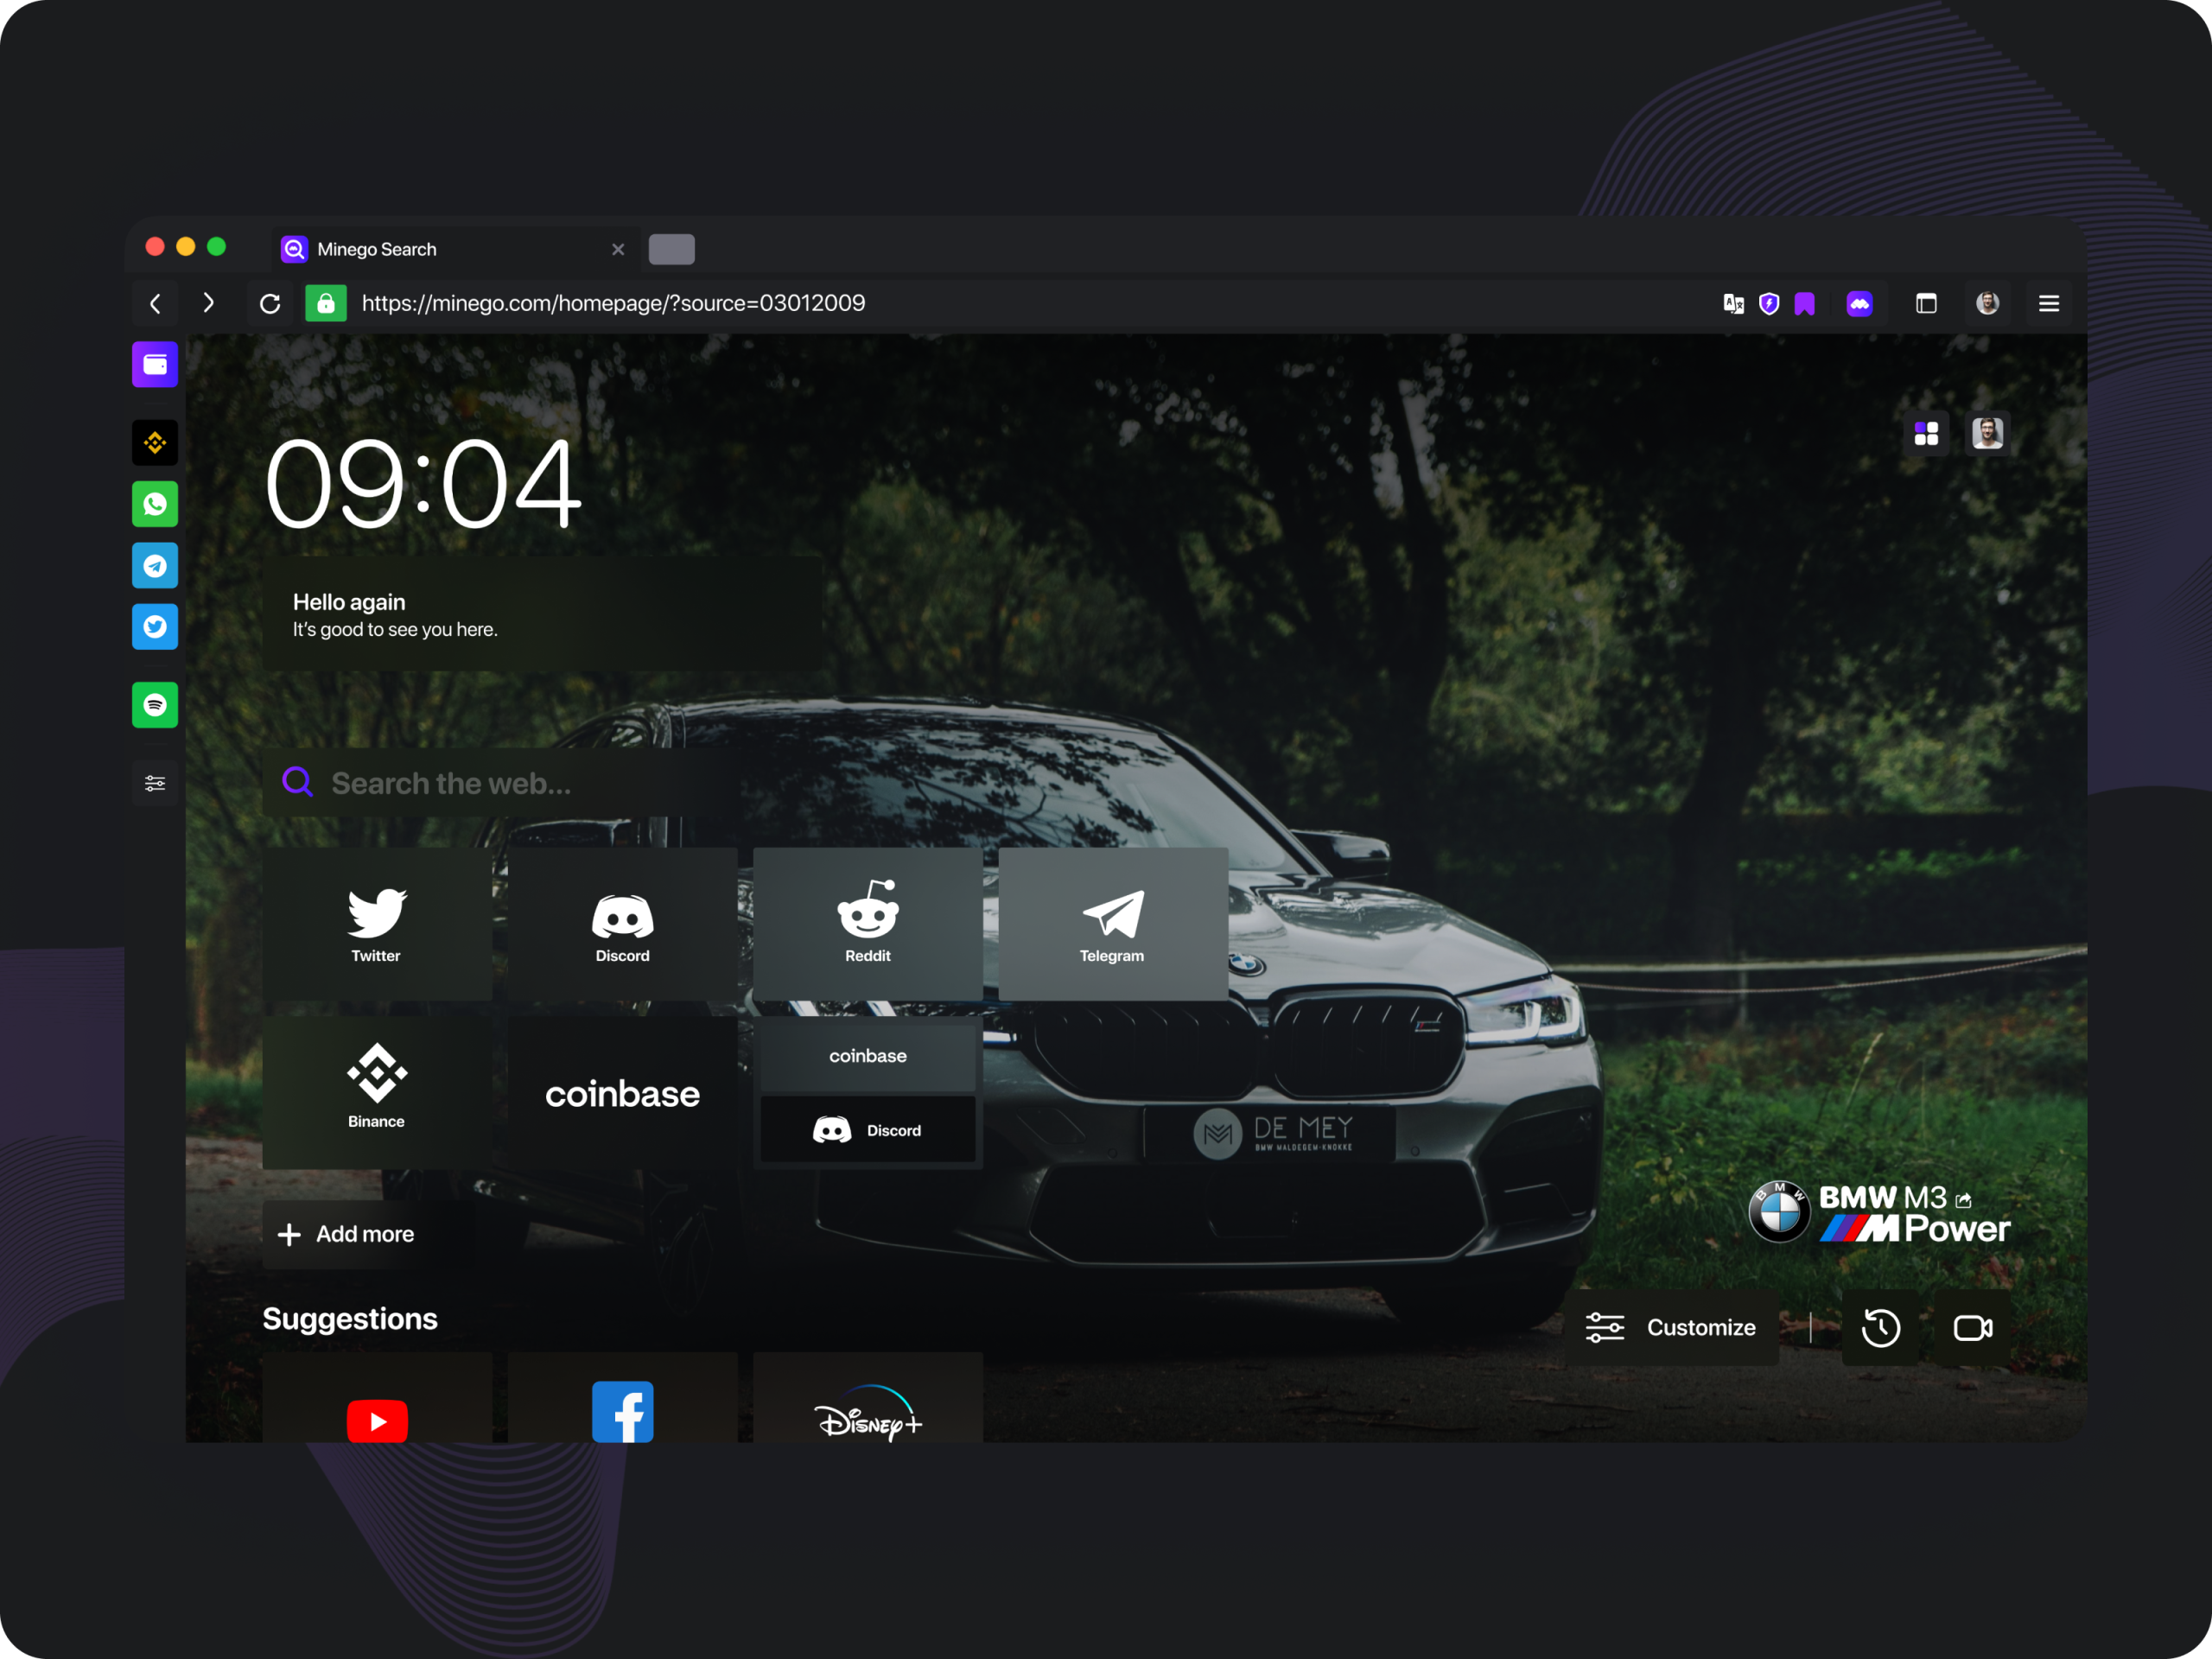Open Binance from the sidebar
The width and height of the screenshot is (2212, 1659).
tap(155, 442)
